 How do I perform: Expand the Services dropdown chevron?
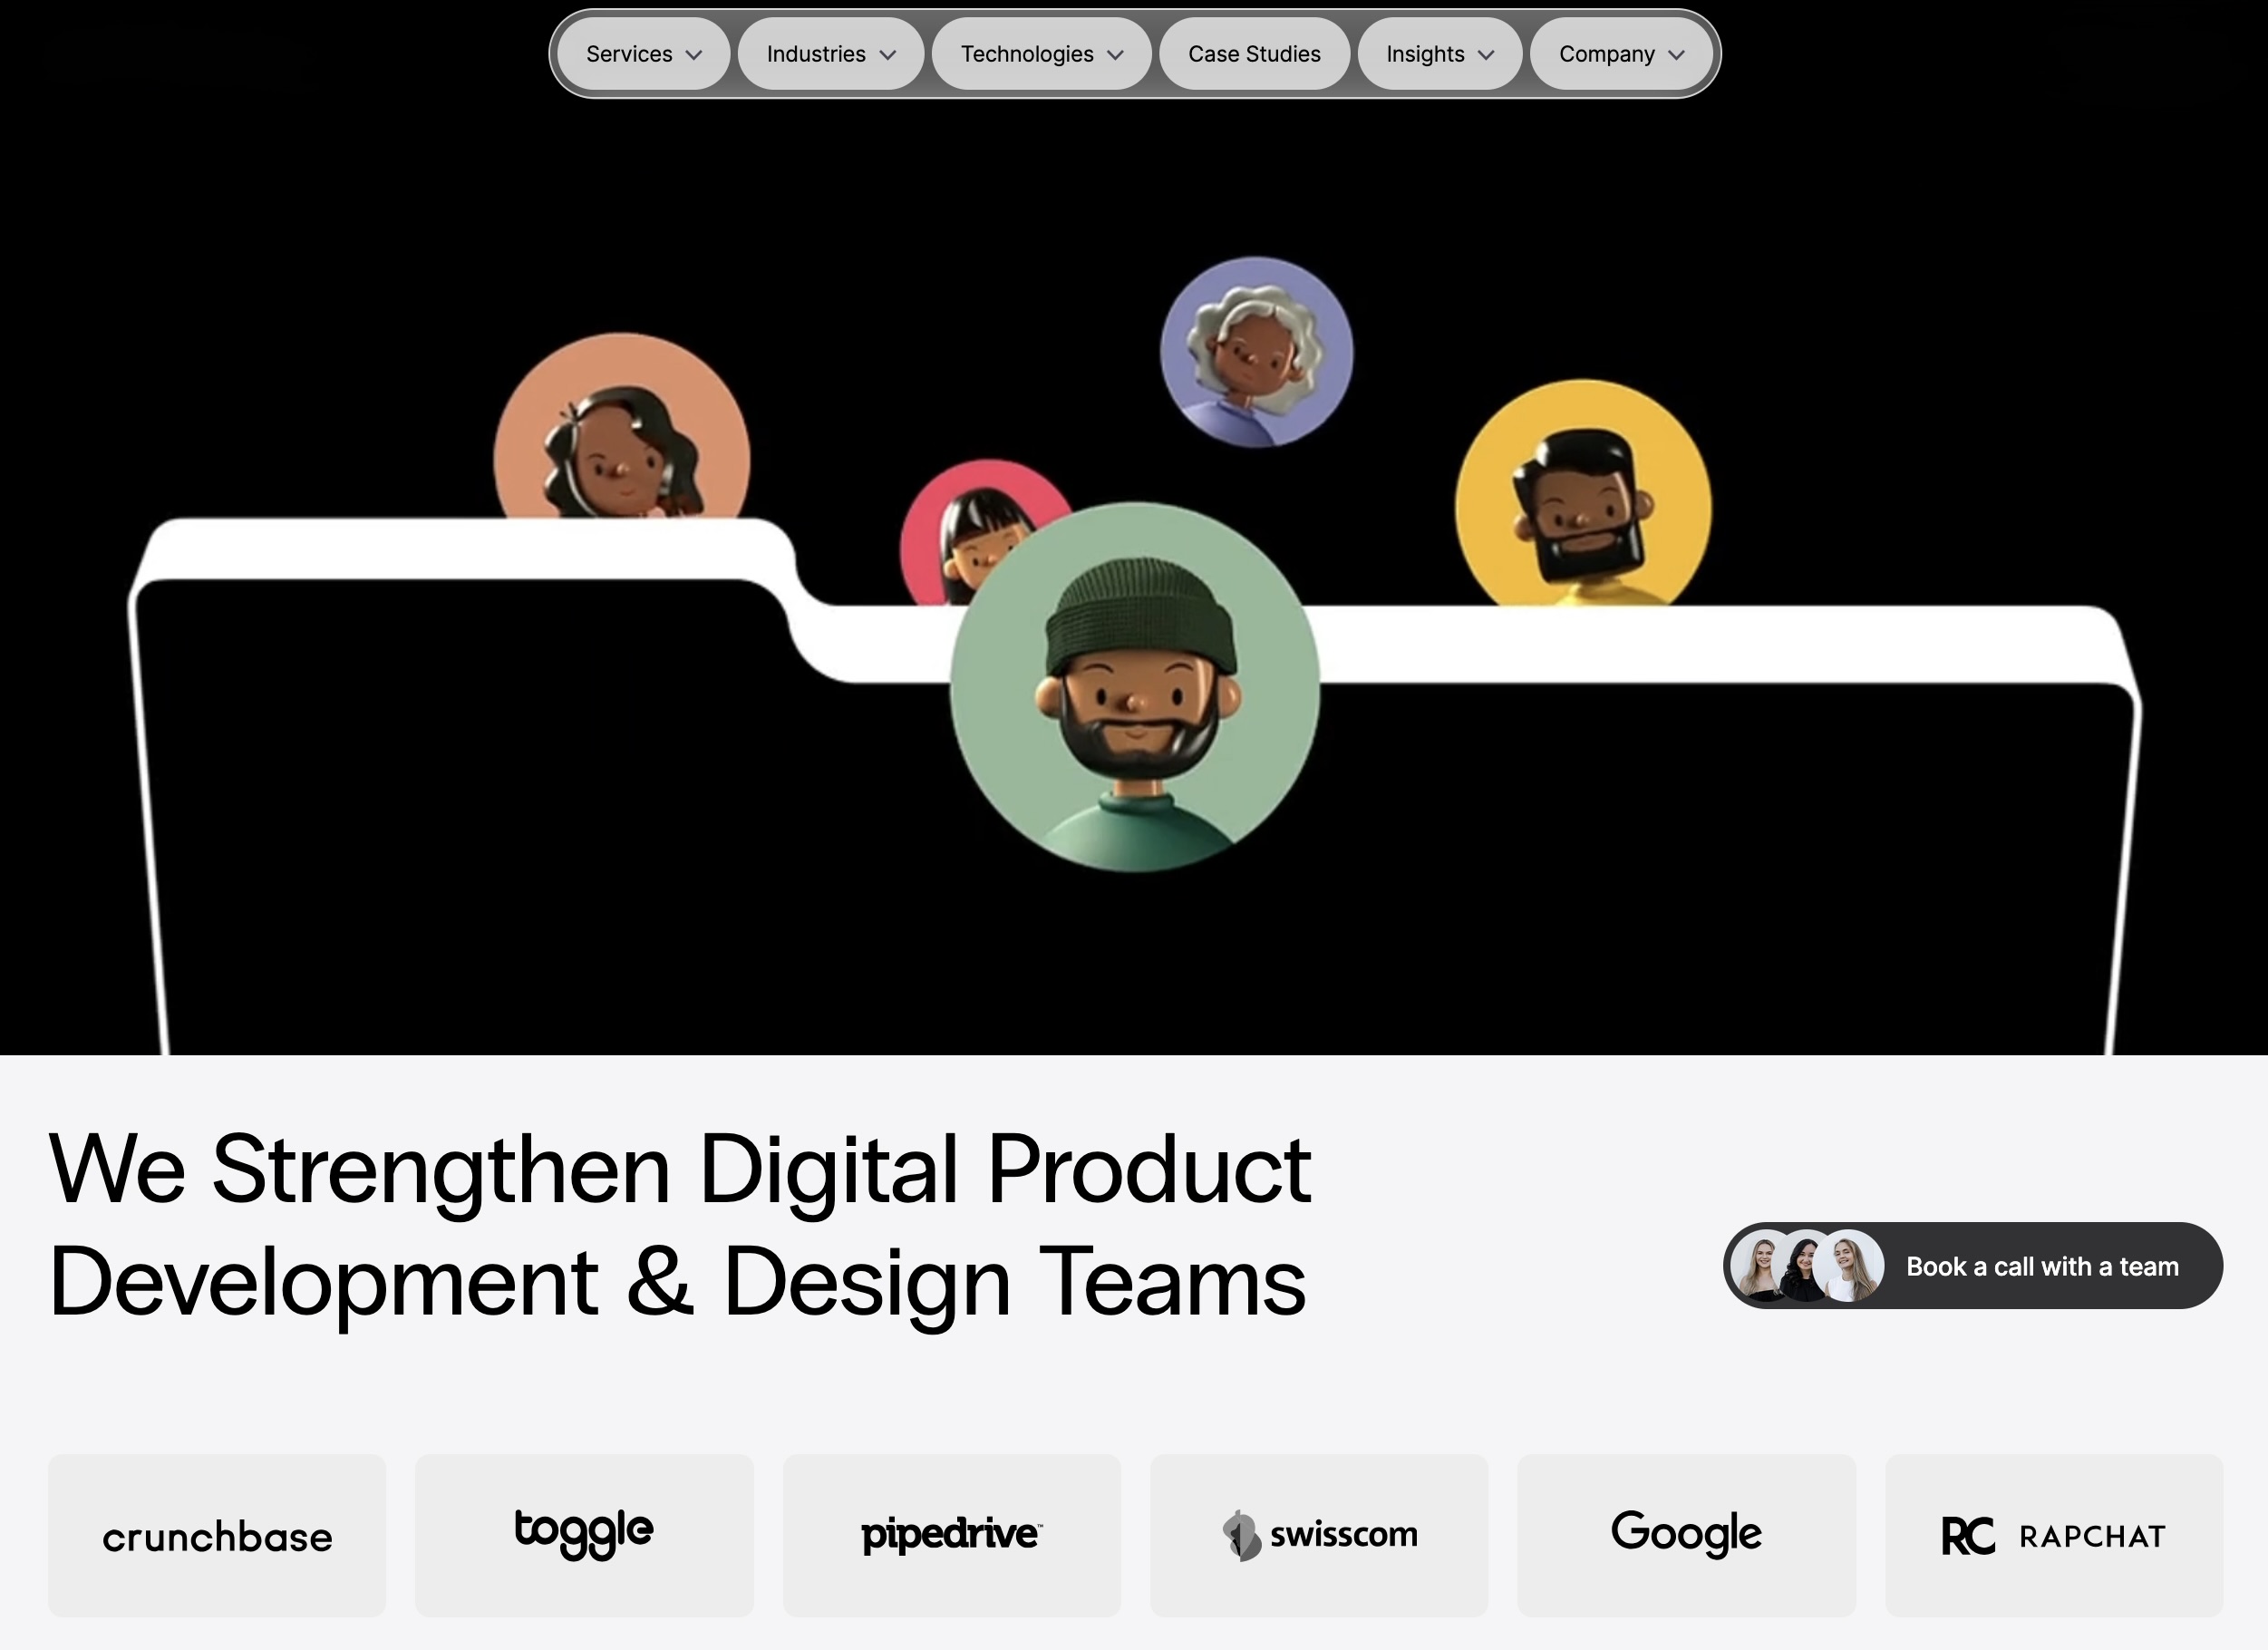click(694, 55)
